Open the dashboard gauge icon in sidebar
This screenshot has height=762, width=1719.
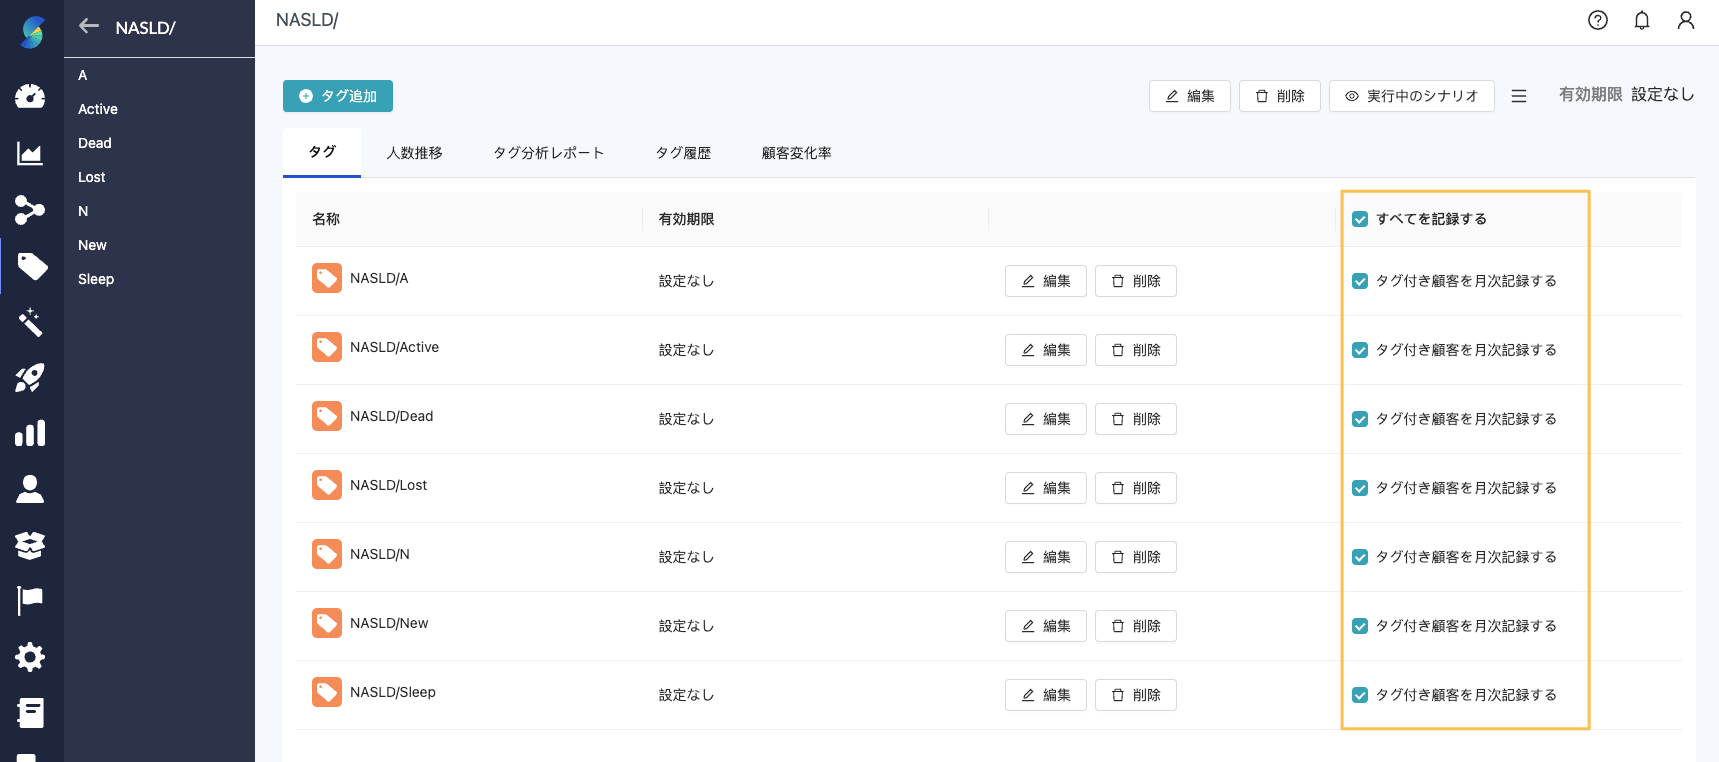point(30,96)
